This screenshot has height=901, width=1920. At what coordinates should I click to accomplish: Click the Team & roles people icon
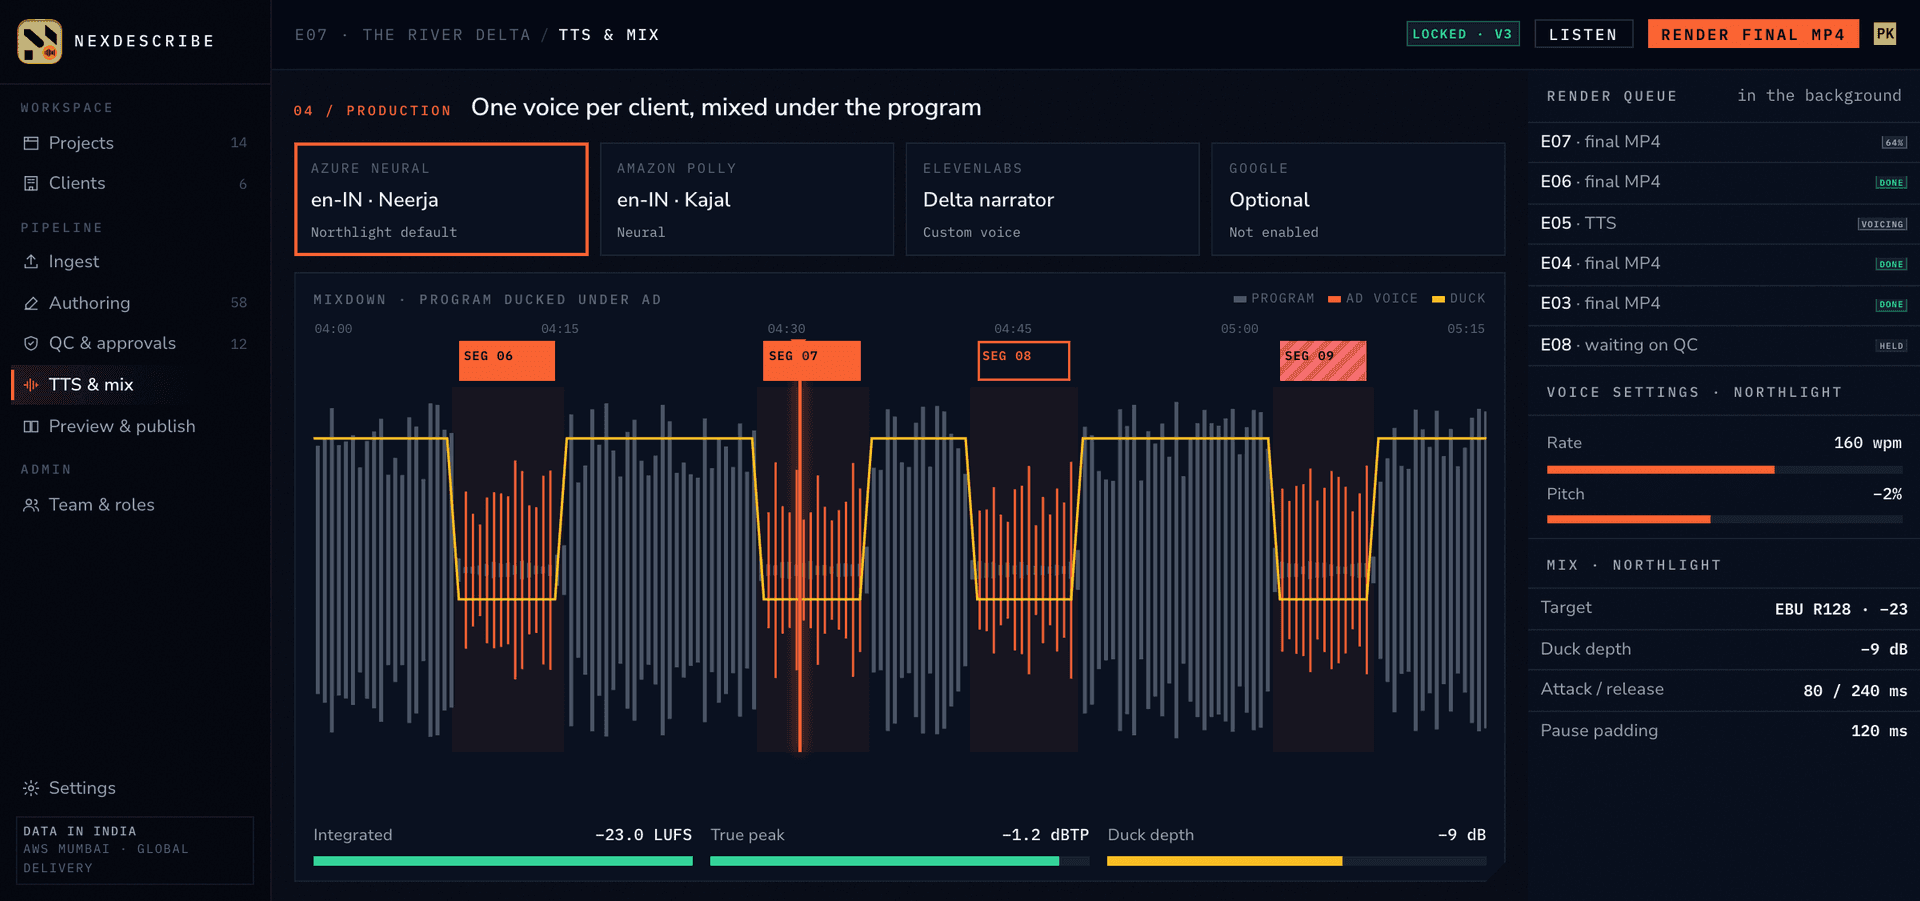pyautogui.click(x=31, y=505)
